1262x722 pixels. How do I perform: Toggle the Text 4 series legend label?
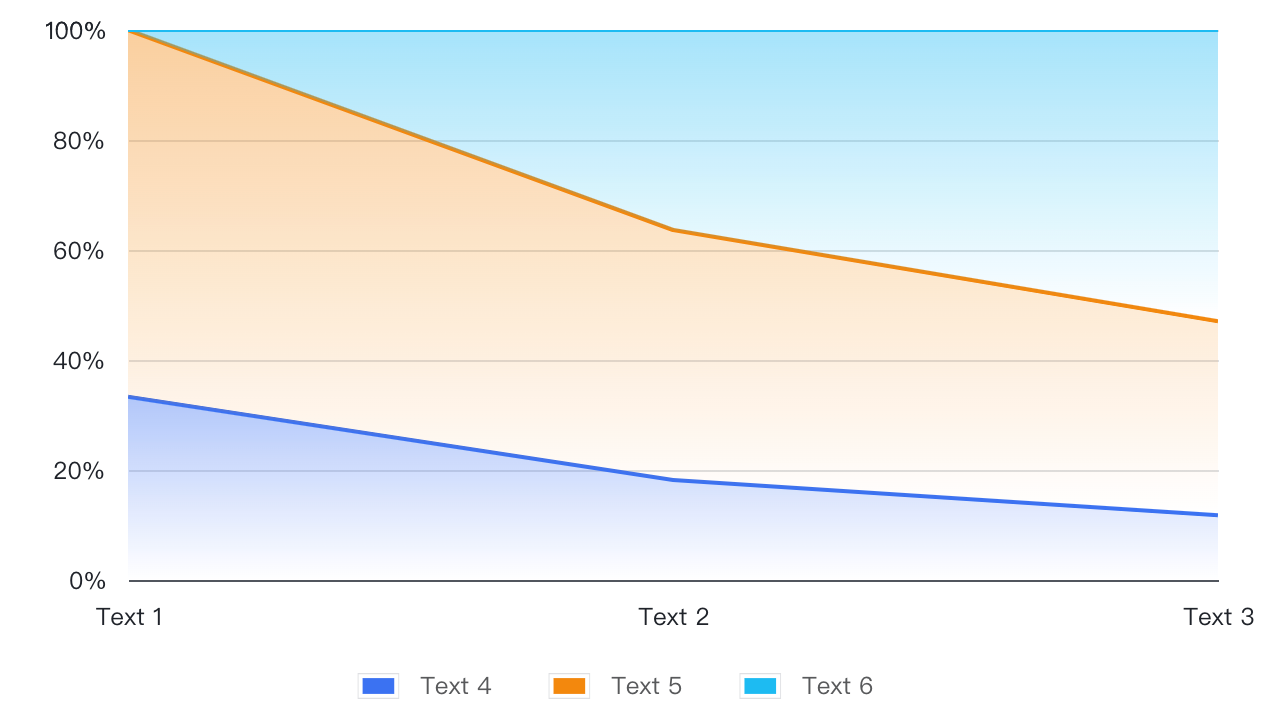[x=456, y=686]
